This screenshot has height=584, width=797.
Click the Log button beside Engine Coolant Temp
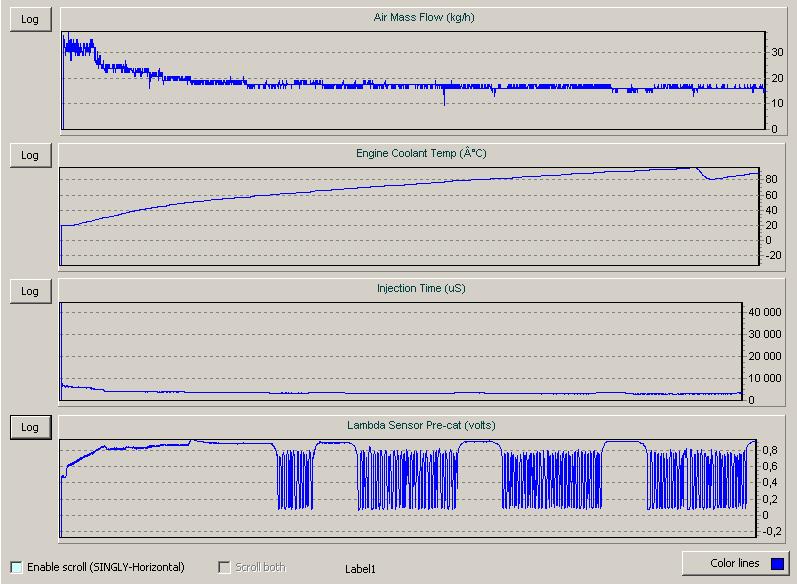(x=30, y=155)
